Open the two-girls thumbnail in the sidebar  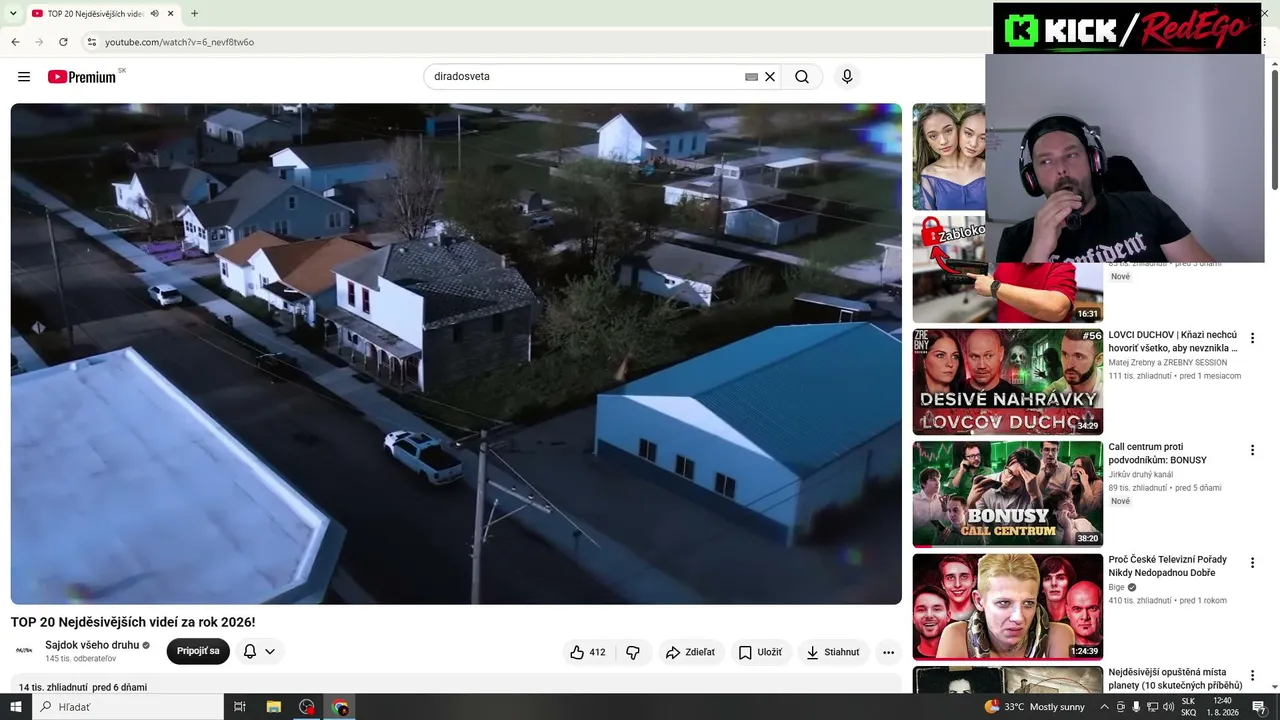coord(948,157)
